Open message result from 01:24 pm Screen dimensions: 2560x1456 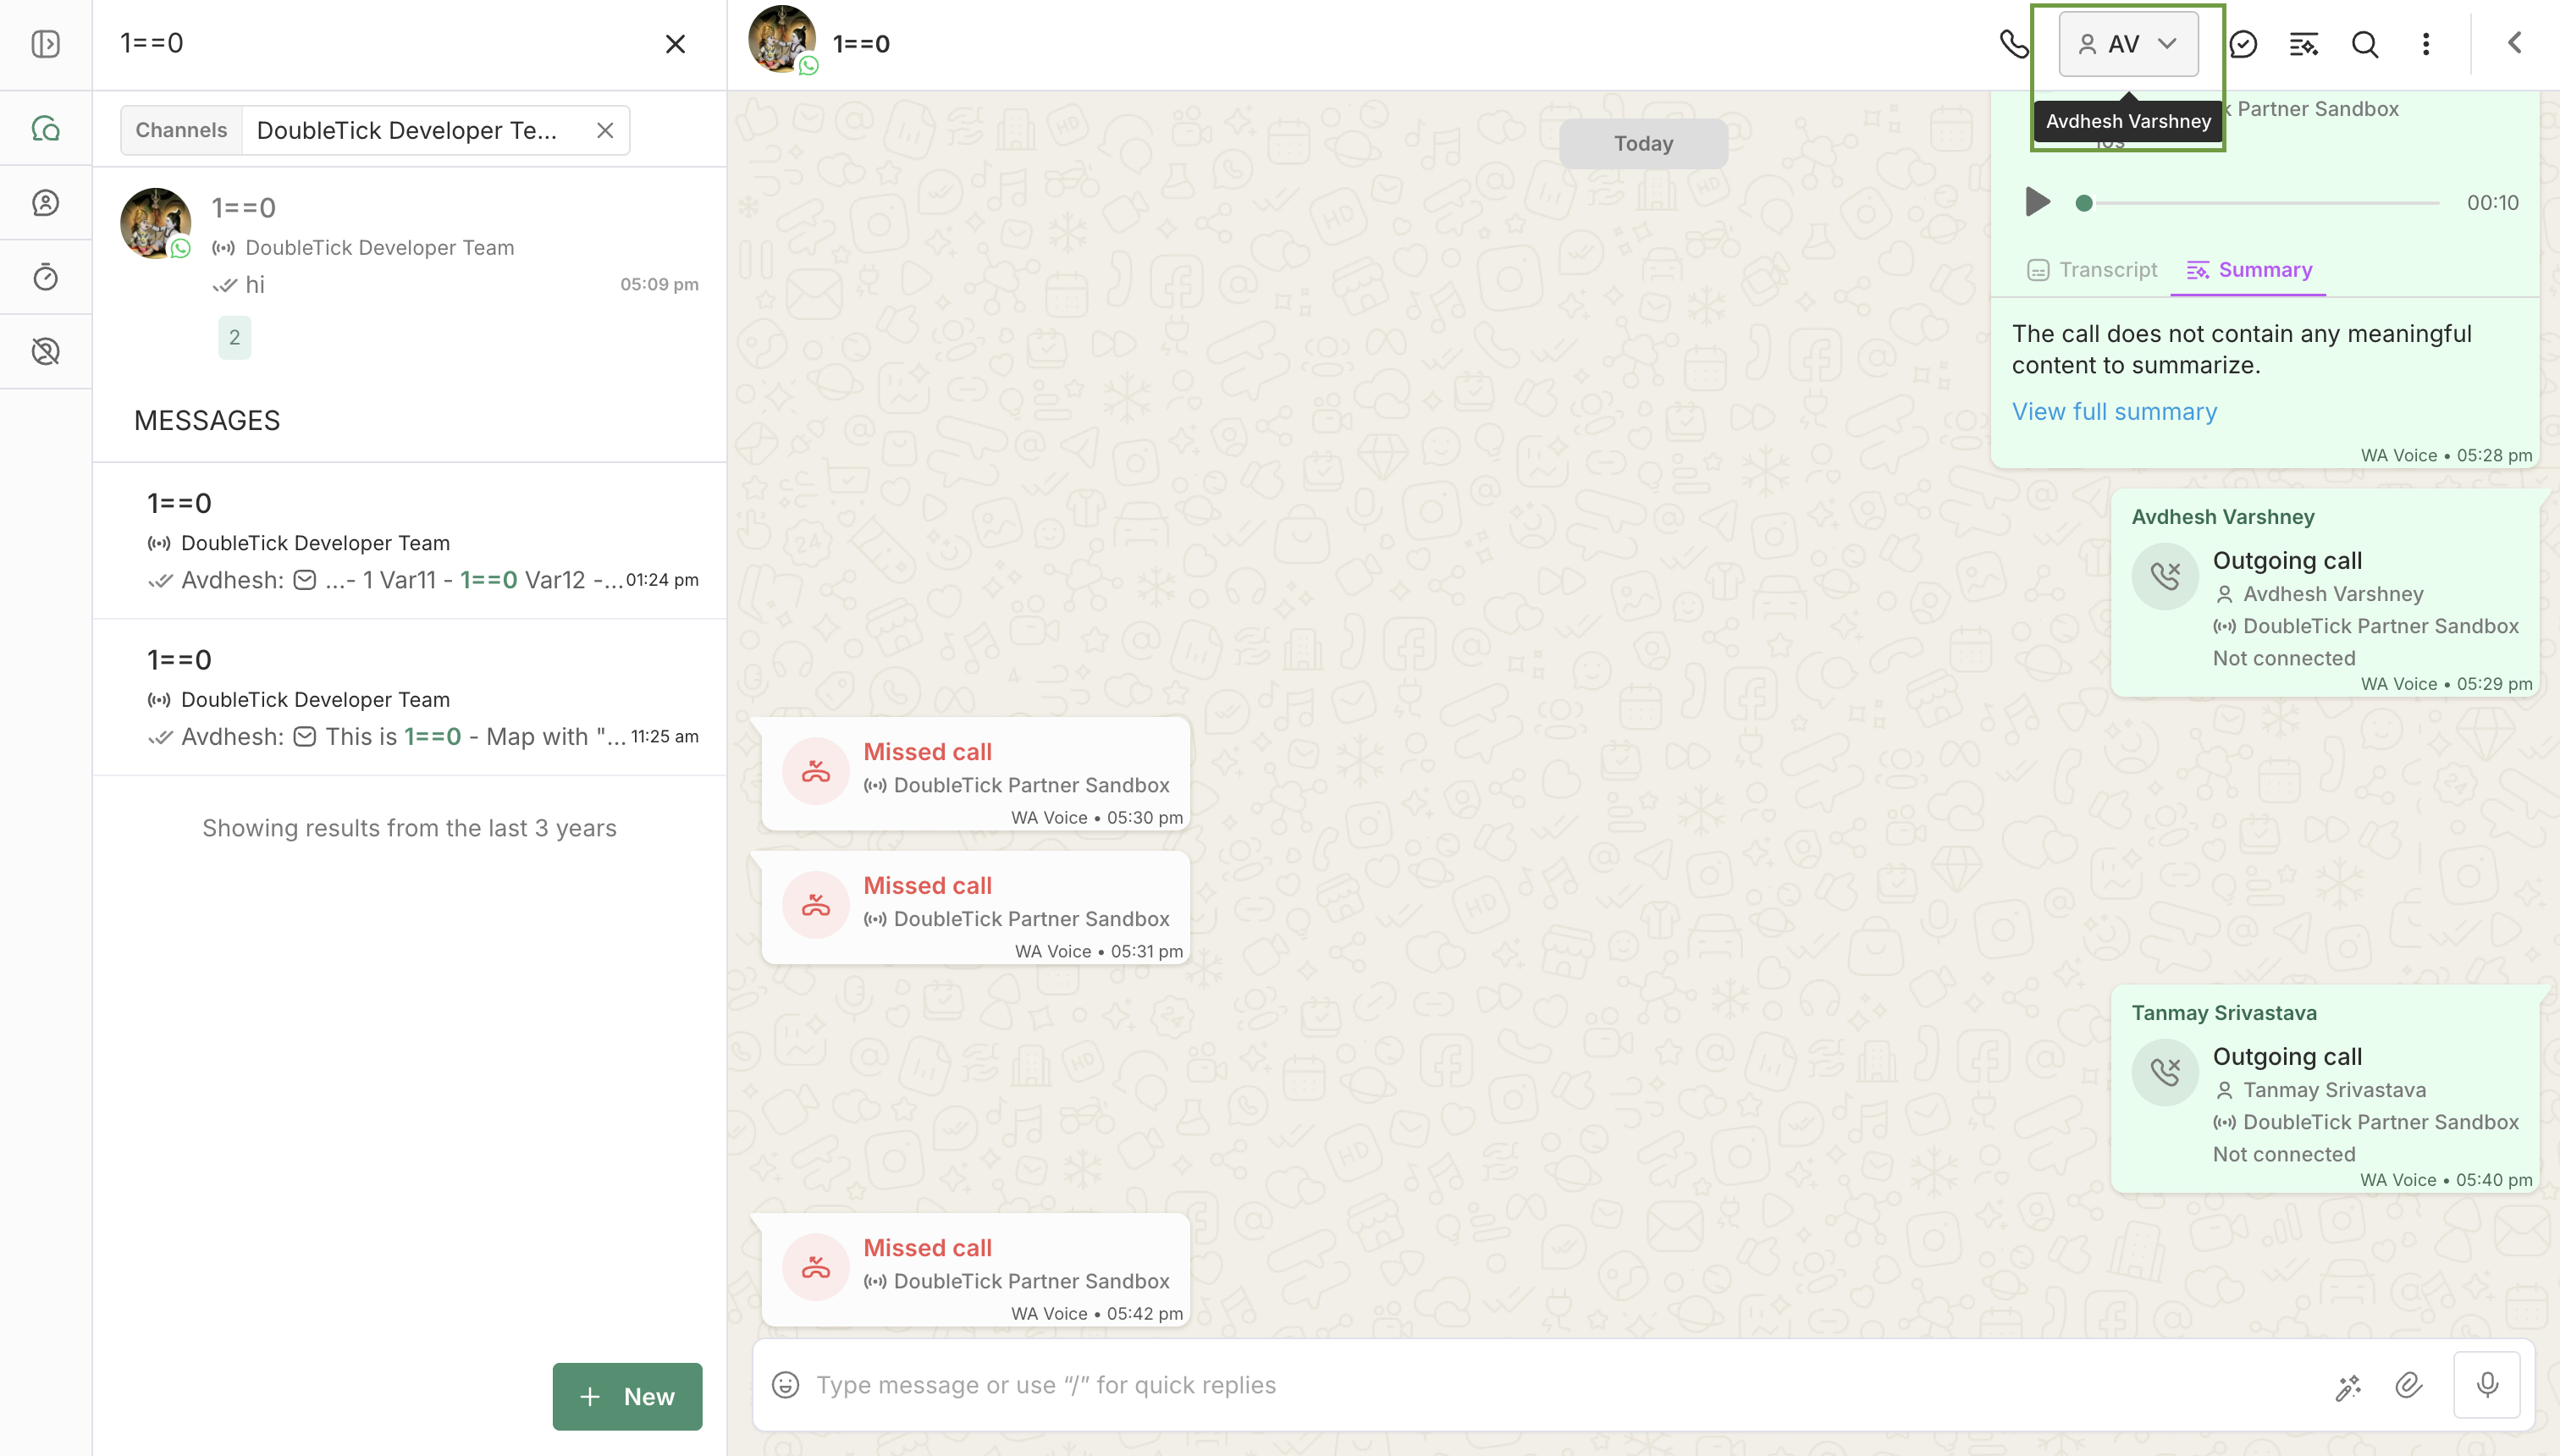[409, 541]
